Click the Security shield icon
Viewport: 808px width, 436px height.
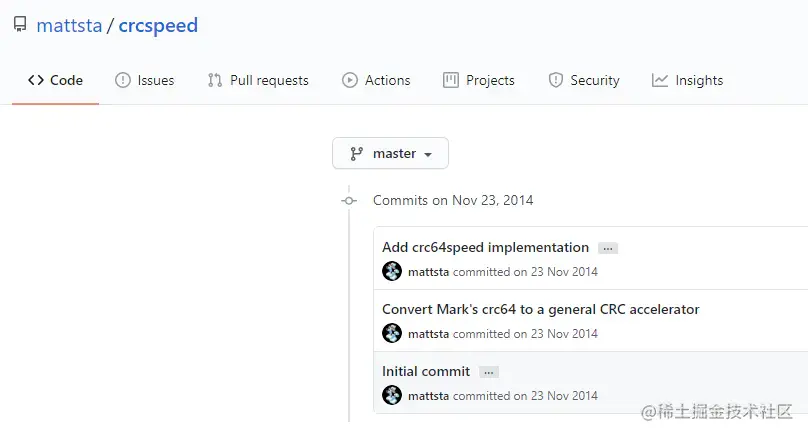[x=556, y=80]
